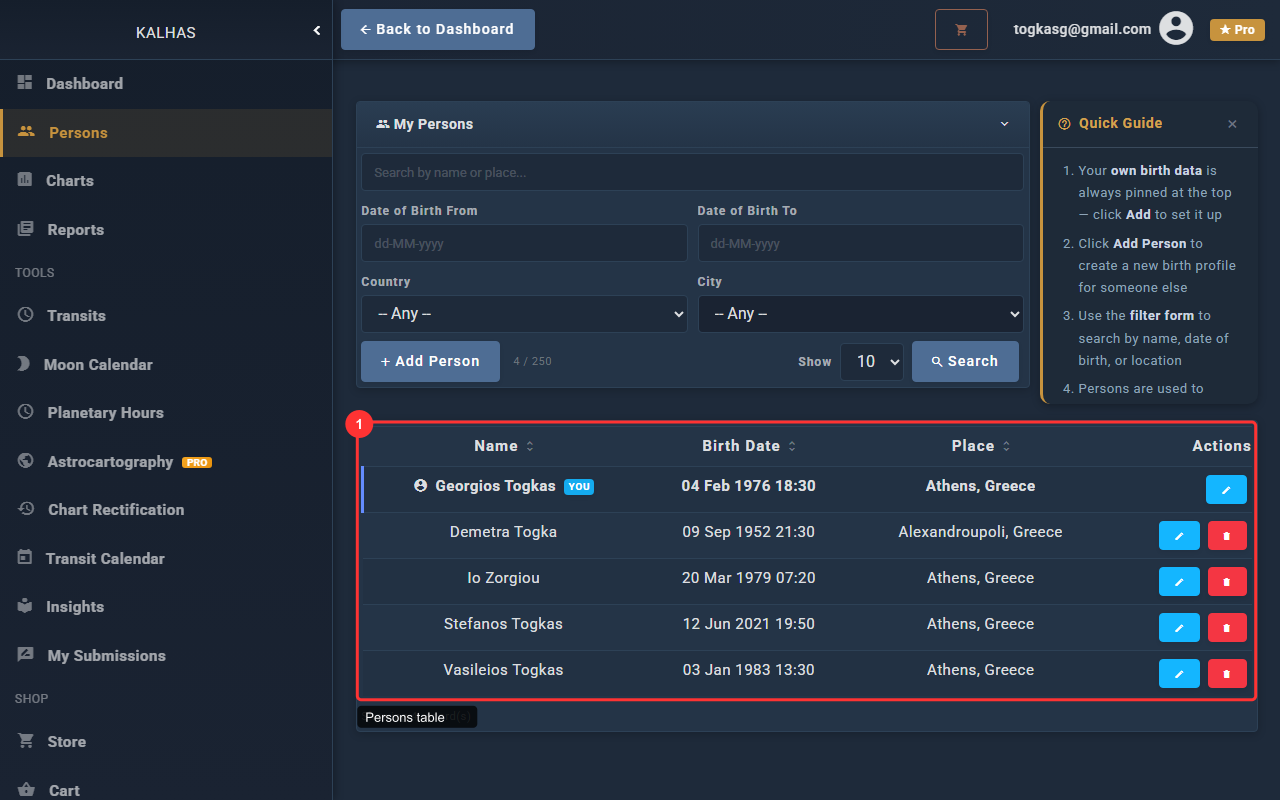
Task: Close the Quick Guide panel
Action: [x=1232, y=124]
